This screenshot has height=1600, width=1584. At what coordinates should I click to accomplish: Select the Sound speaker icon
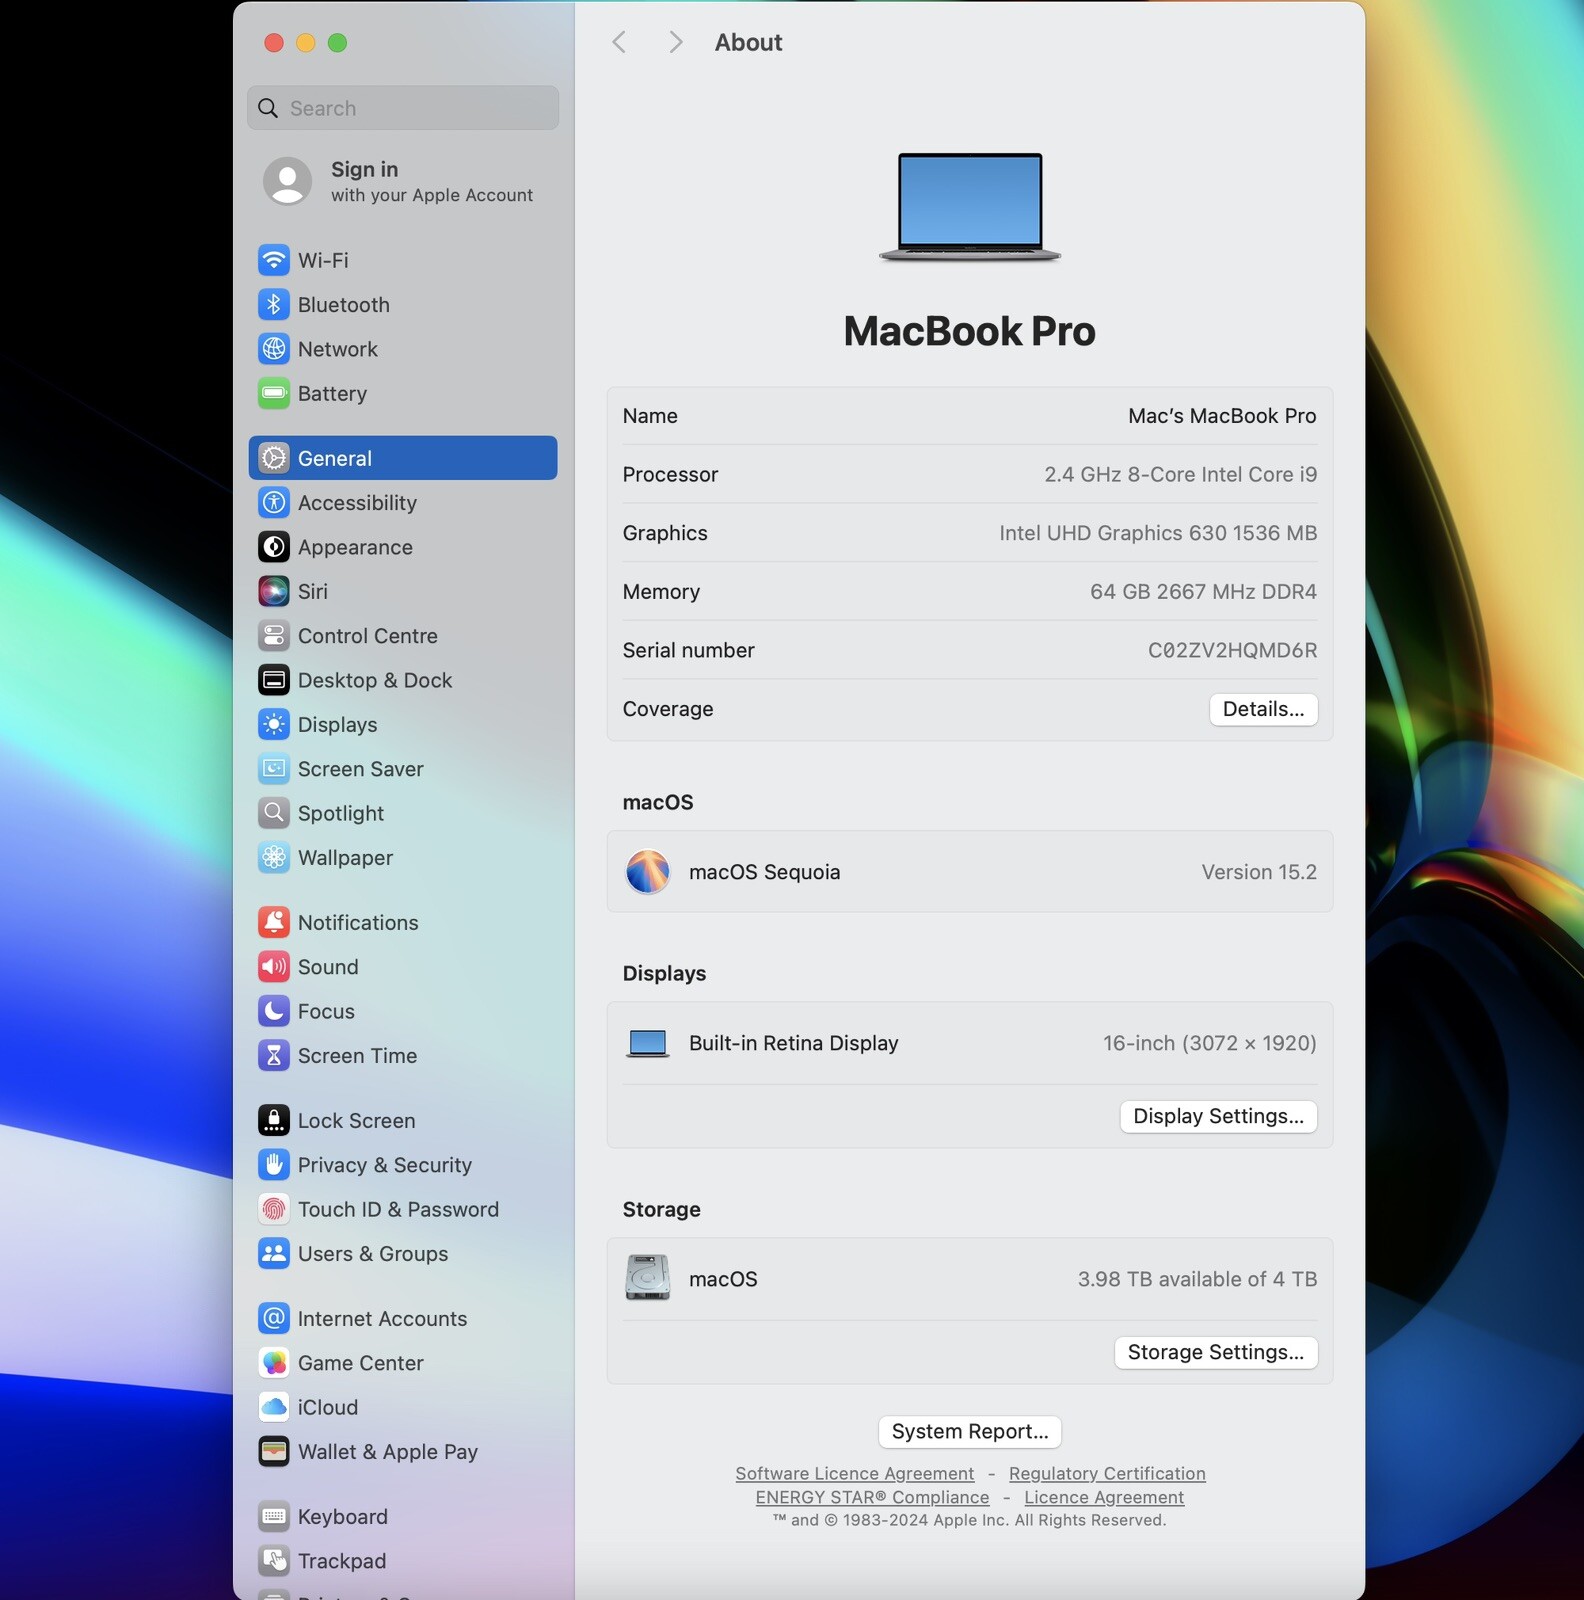[273, 967]
